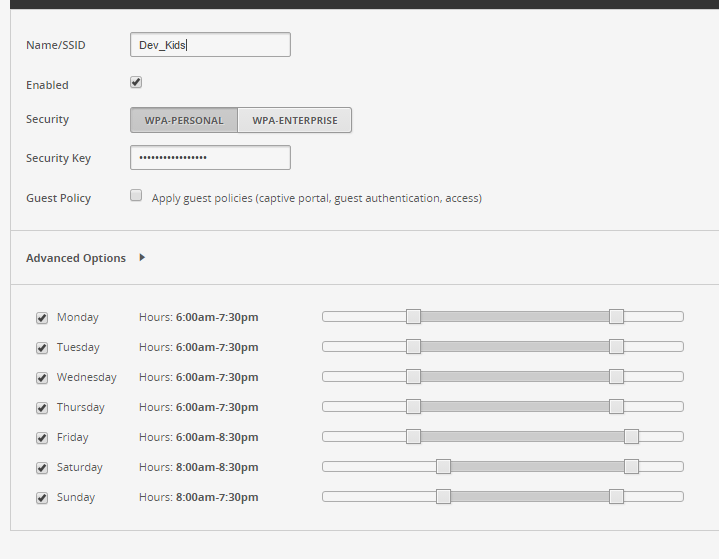The image size is (719, 559).
Task: Click Wednesday's end time slider handle
Action: coord(616,376)
